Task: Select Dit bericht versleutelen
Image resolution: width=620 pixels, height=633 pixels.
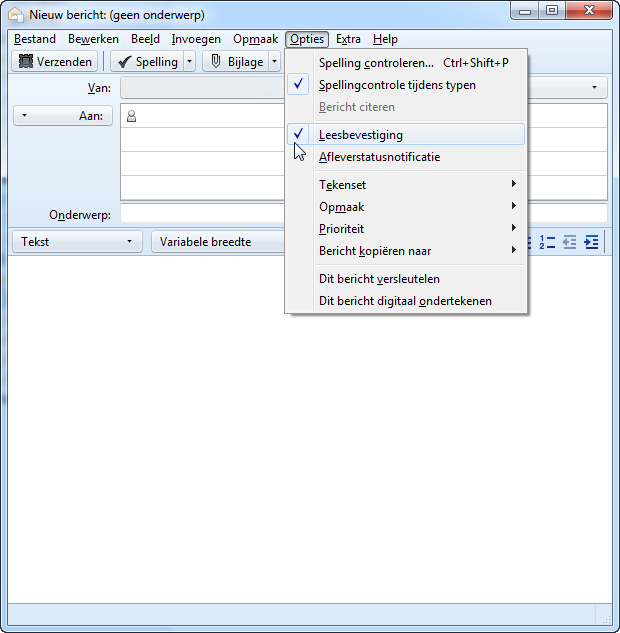Action: [x=406, y=279]
